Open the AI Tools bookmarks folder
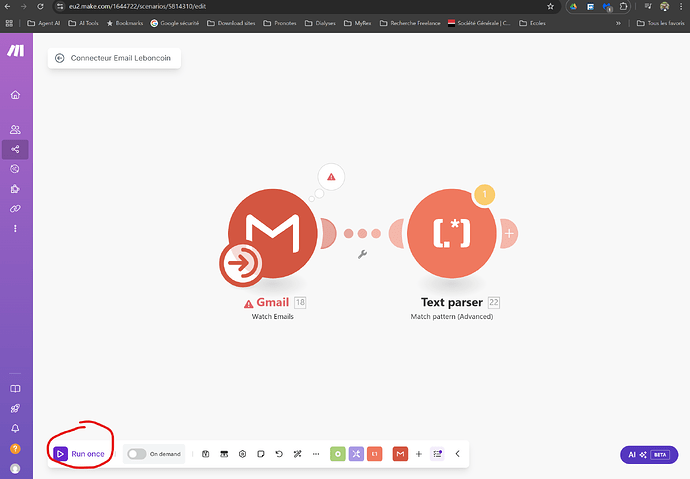 point(84,23)
